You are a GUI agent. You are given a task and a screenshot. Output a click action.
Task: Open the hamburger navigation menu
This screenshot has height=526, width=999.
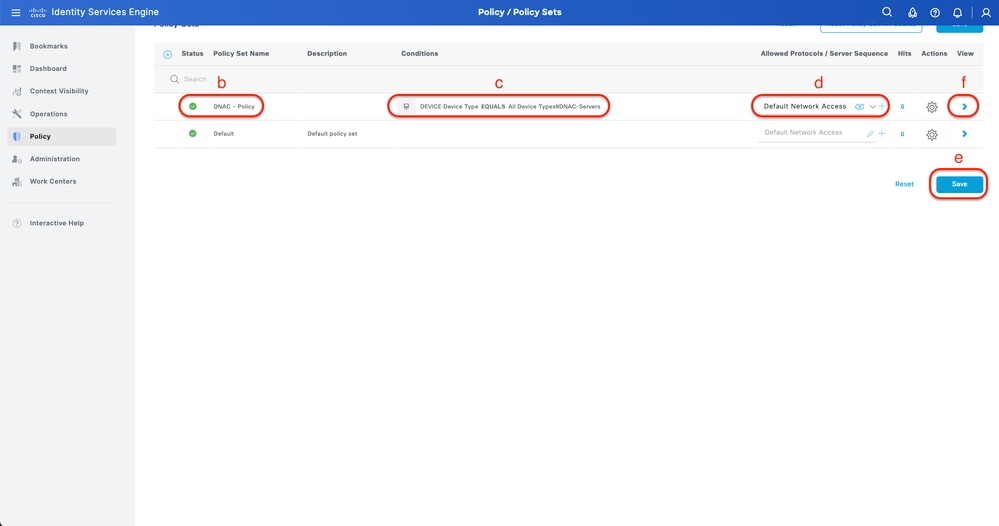click(15, 12)
